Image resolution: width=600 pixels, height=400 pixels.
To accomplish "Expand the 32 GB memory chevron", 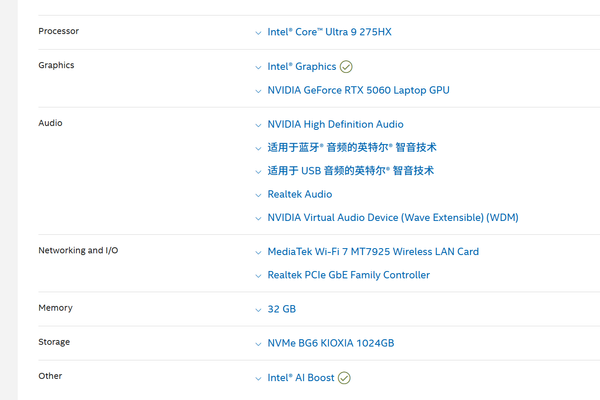I will click(258, 310).
